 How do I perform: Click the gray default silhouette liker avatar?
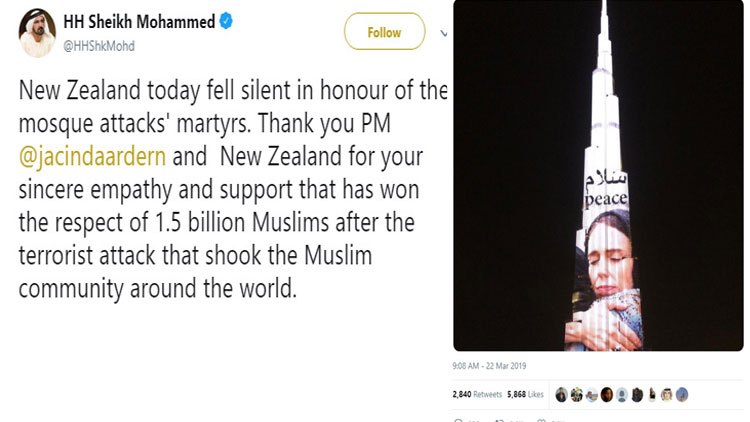coord(621,395)
